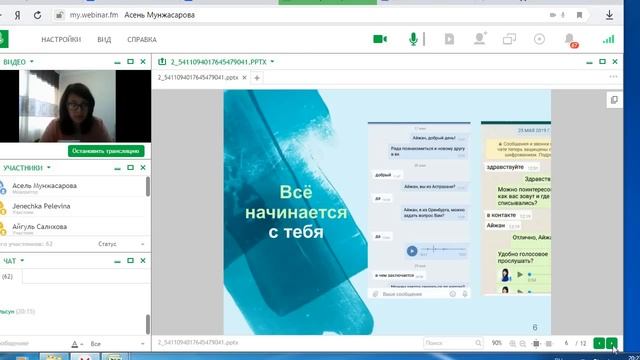Viewport: 640px width, 360px height.
Task: Expand the УЧАСТНИКИ panel dropdown
Action: pos(49,168)
